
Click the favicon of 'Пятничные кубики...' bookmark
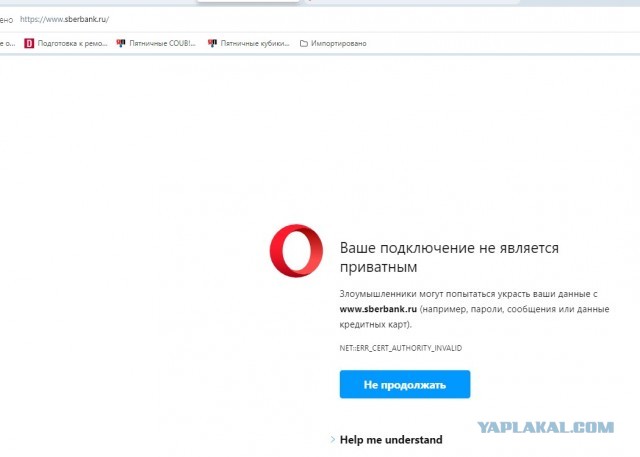tap(212, 43)
